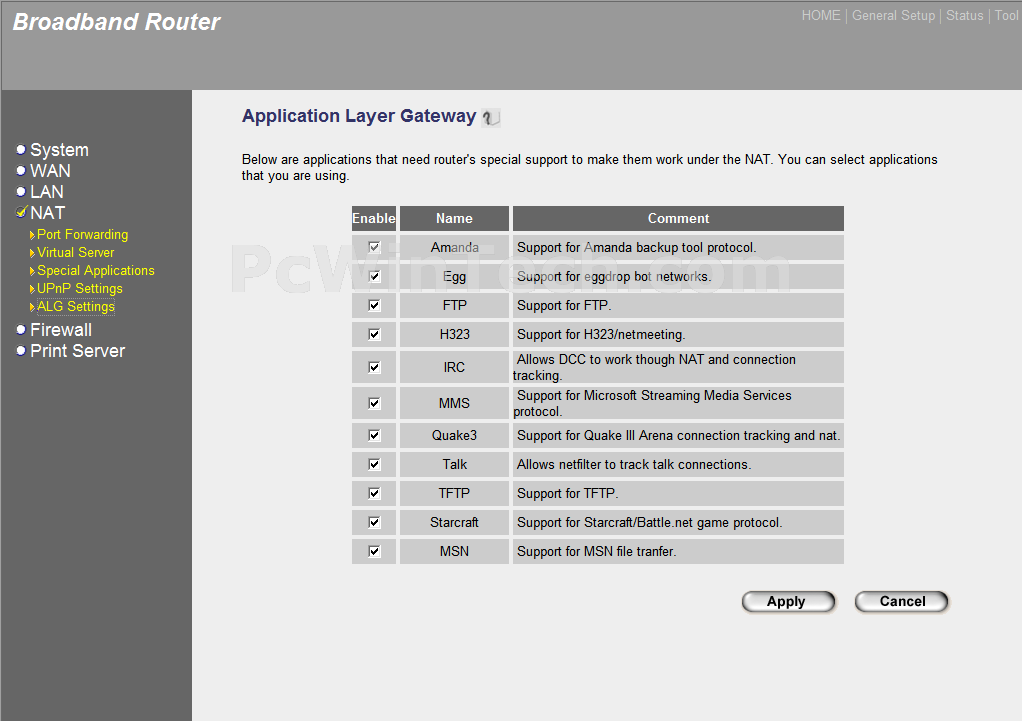Uncheck the Talk enable checkbox
This screenshot has height=721, width=1022.
pos(374,464)
